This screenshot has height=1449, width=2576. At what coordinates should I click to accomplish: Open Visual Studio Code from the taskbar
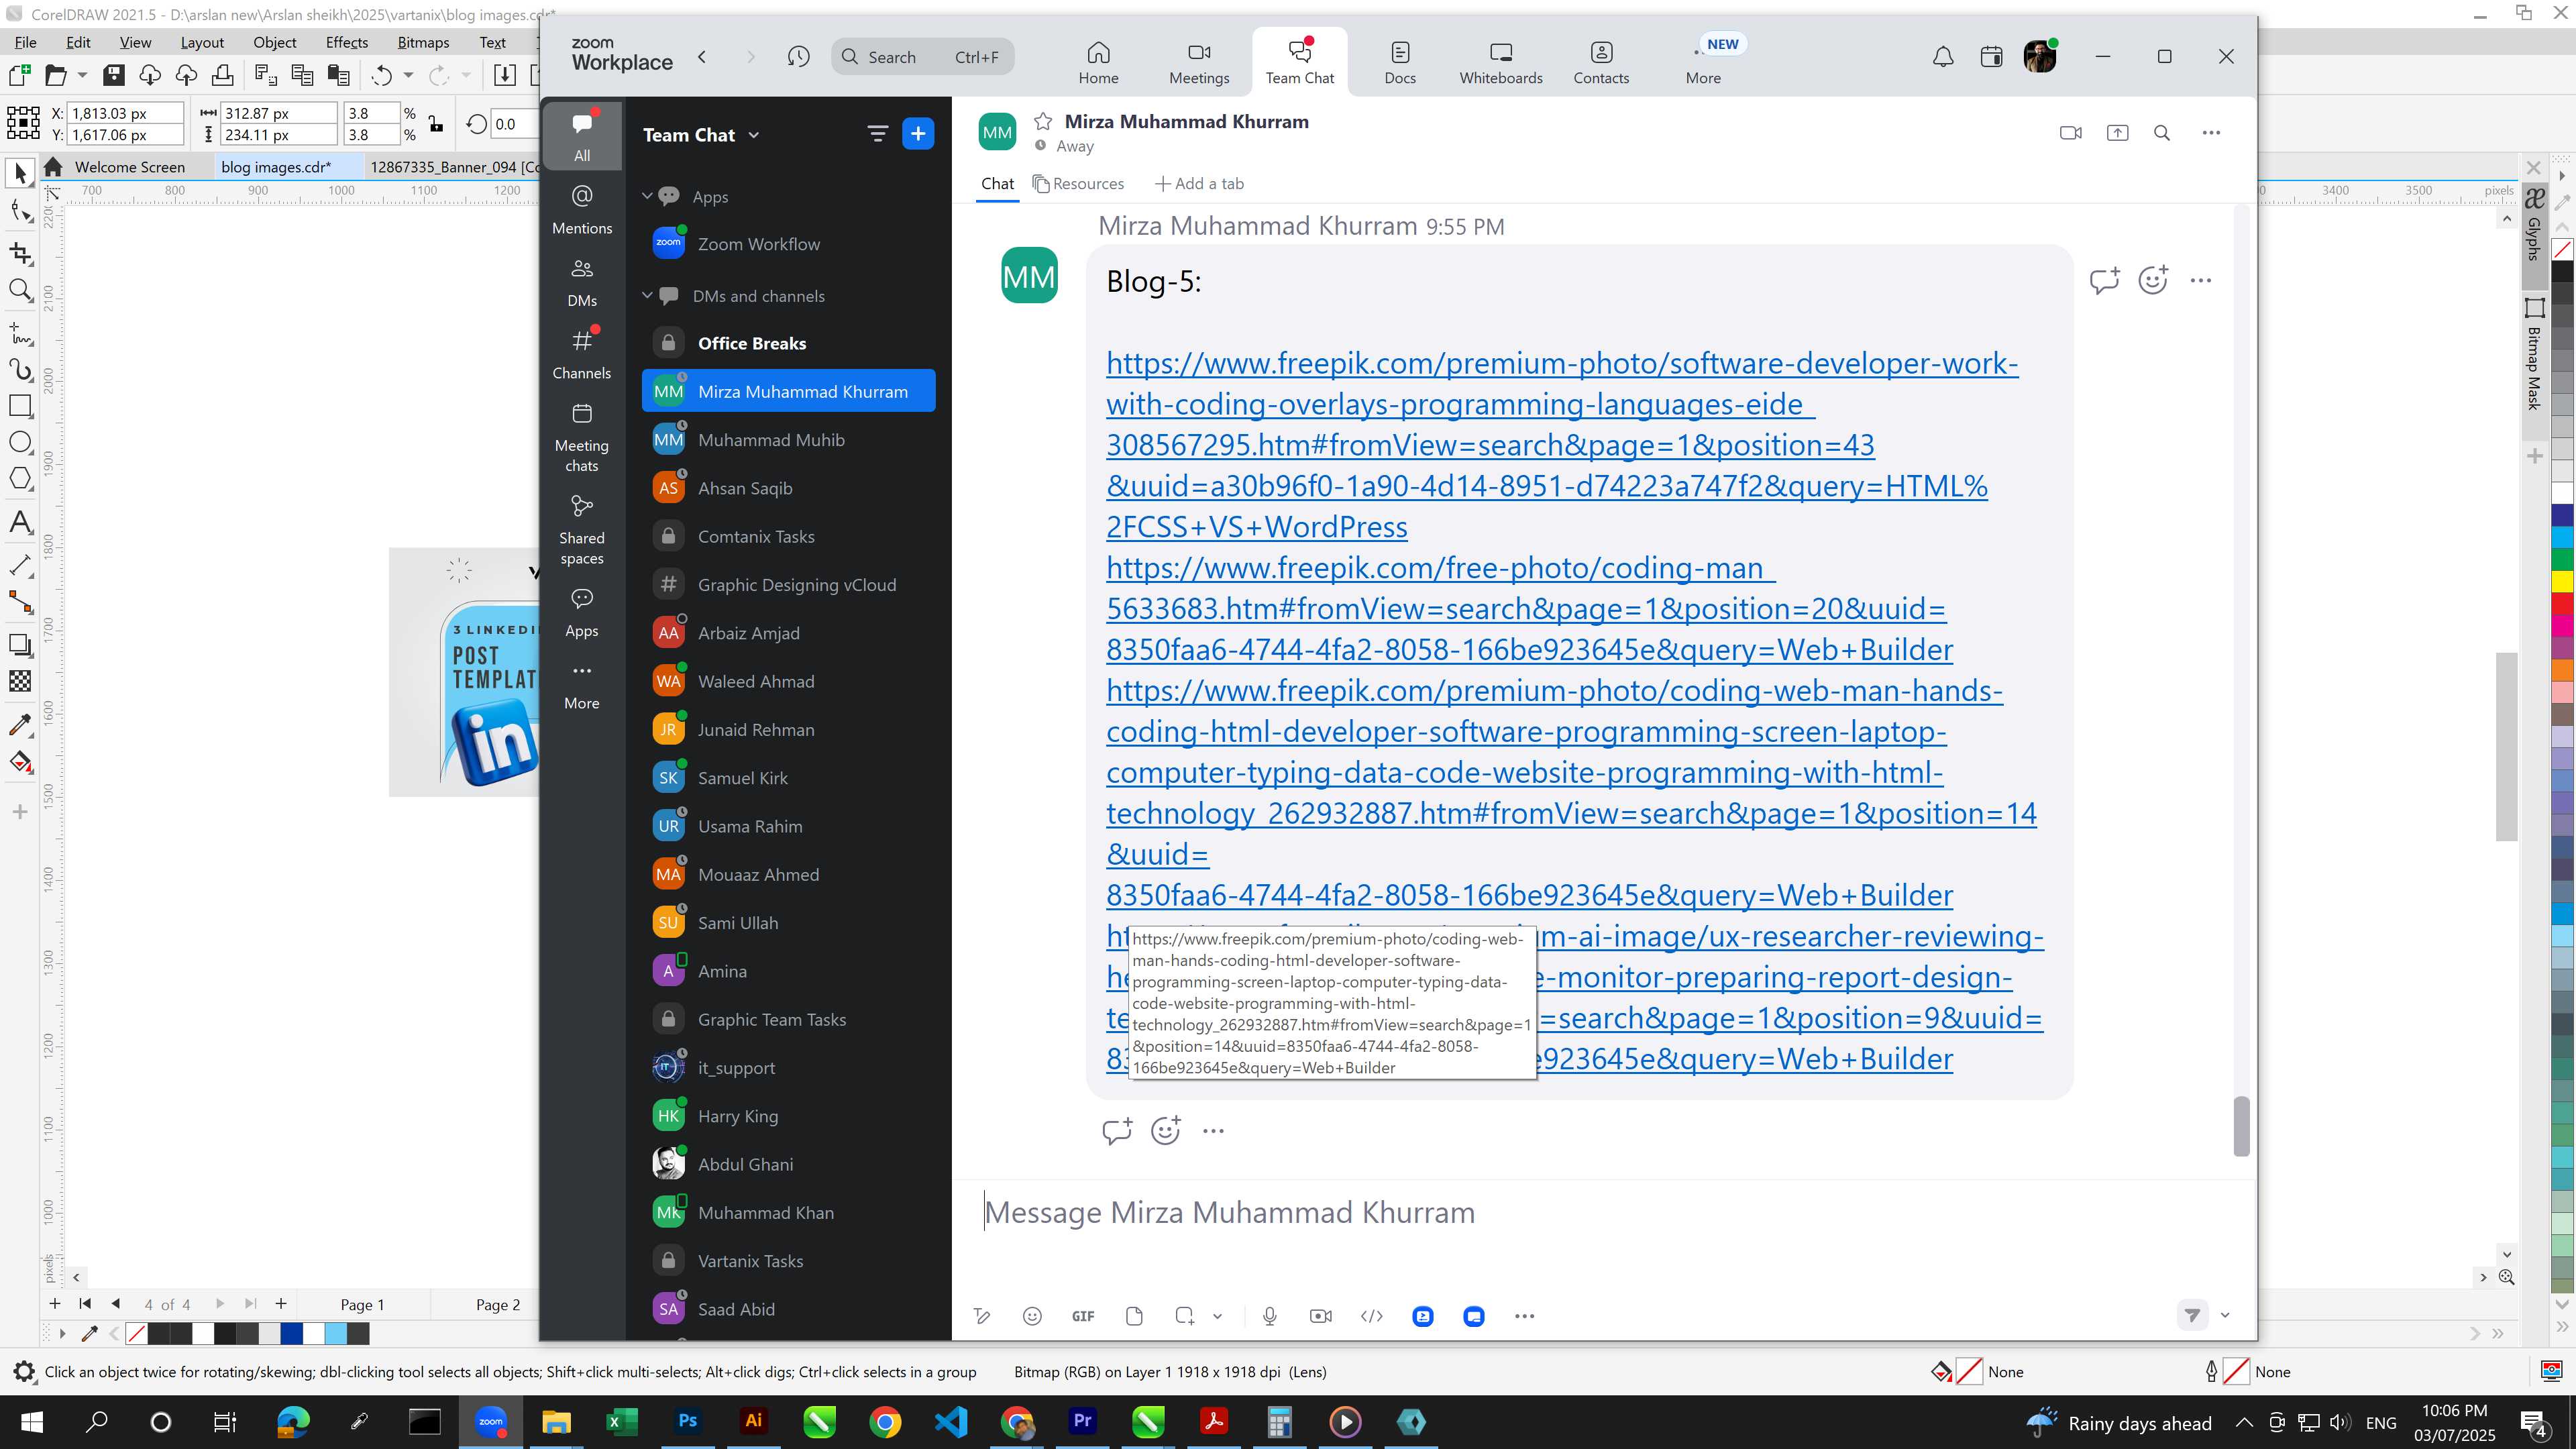click(x=951, y=1421)
